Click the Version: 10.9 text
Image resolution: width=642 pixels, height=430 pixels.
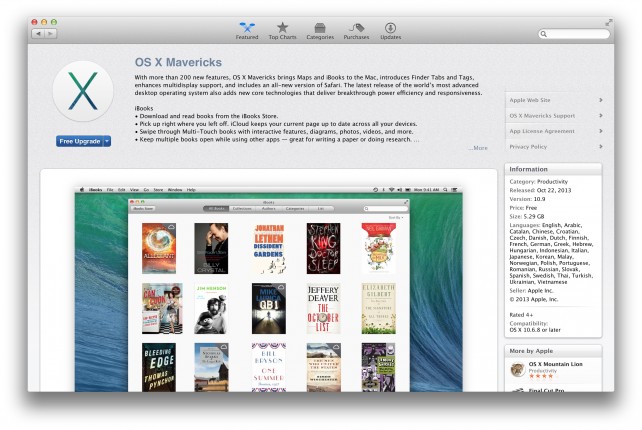tap(527, 199)
